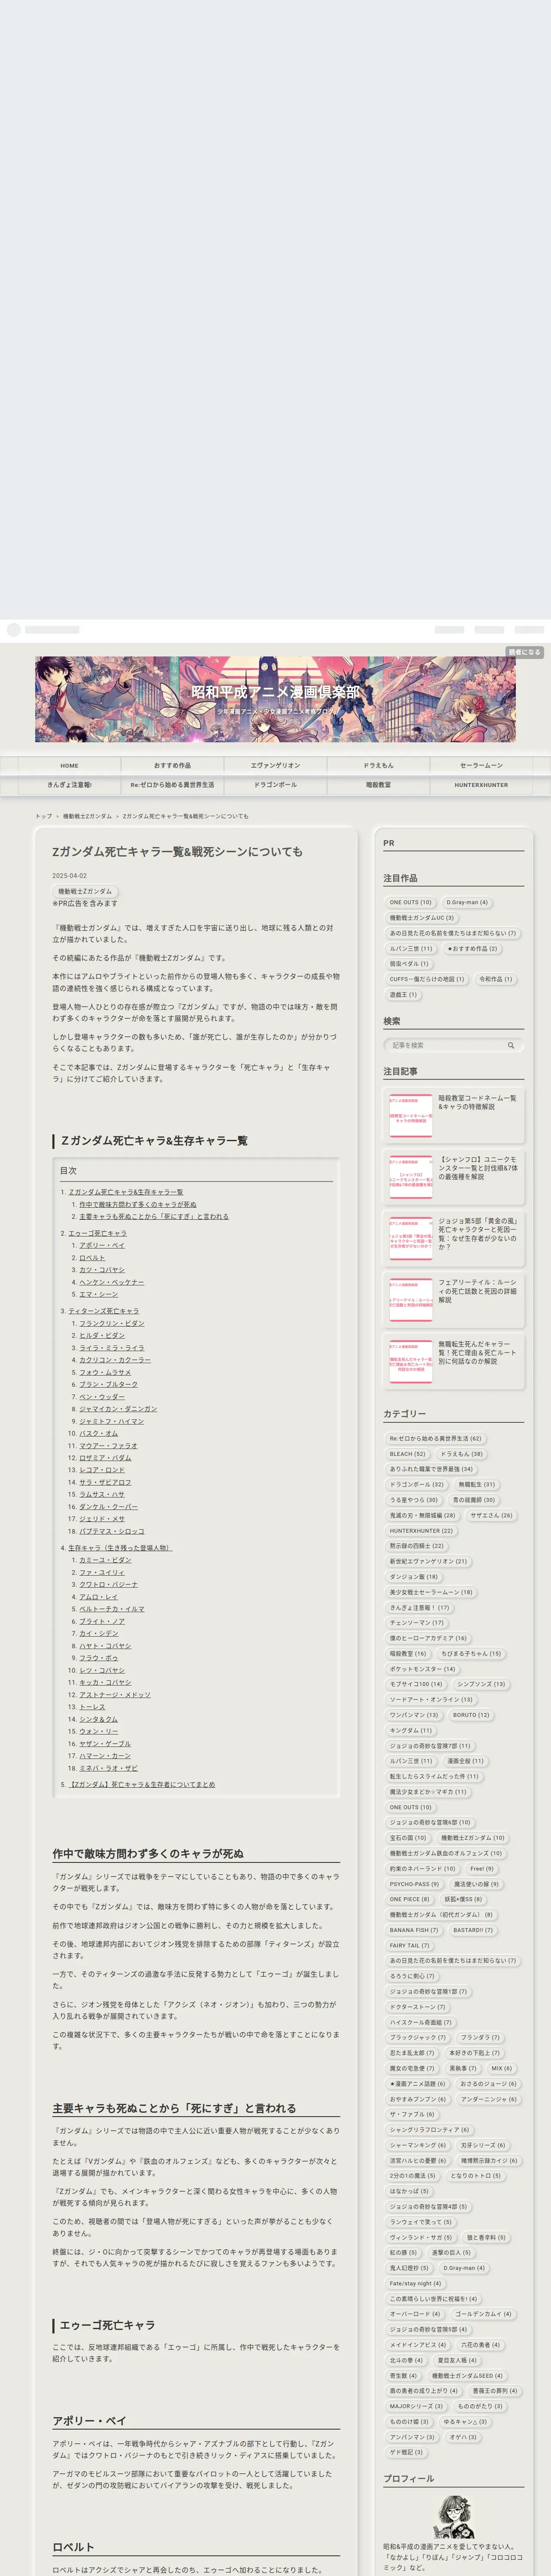This screenshot has height=2576, width=551.
Task: Open 機動戦士ガンダムUC (3) tag
Action: [x=422, y=917]
